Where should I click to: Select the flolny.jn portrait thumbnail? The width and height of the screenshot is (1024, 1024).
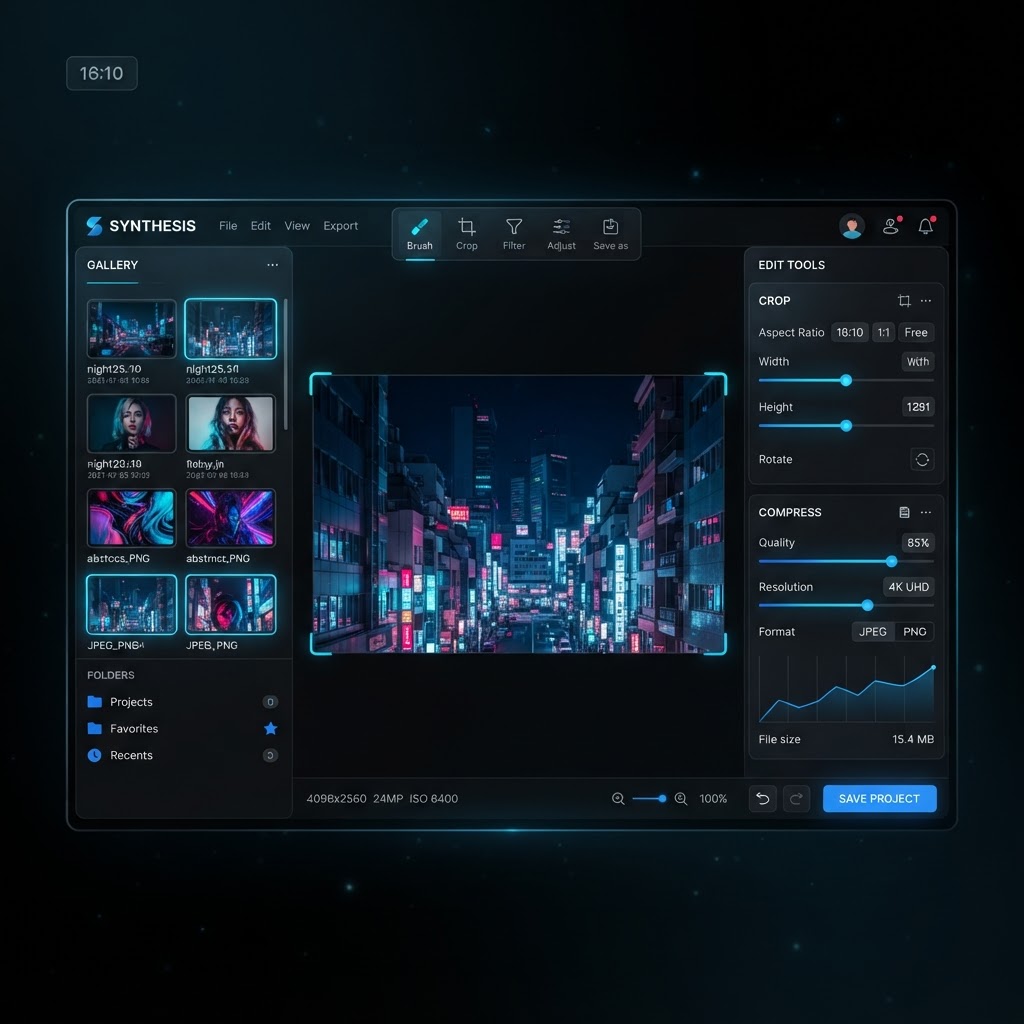[231, 423]
